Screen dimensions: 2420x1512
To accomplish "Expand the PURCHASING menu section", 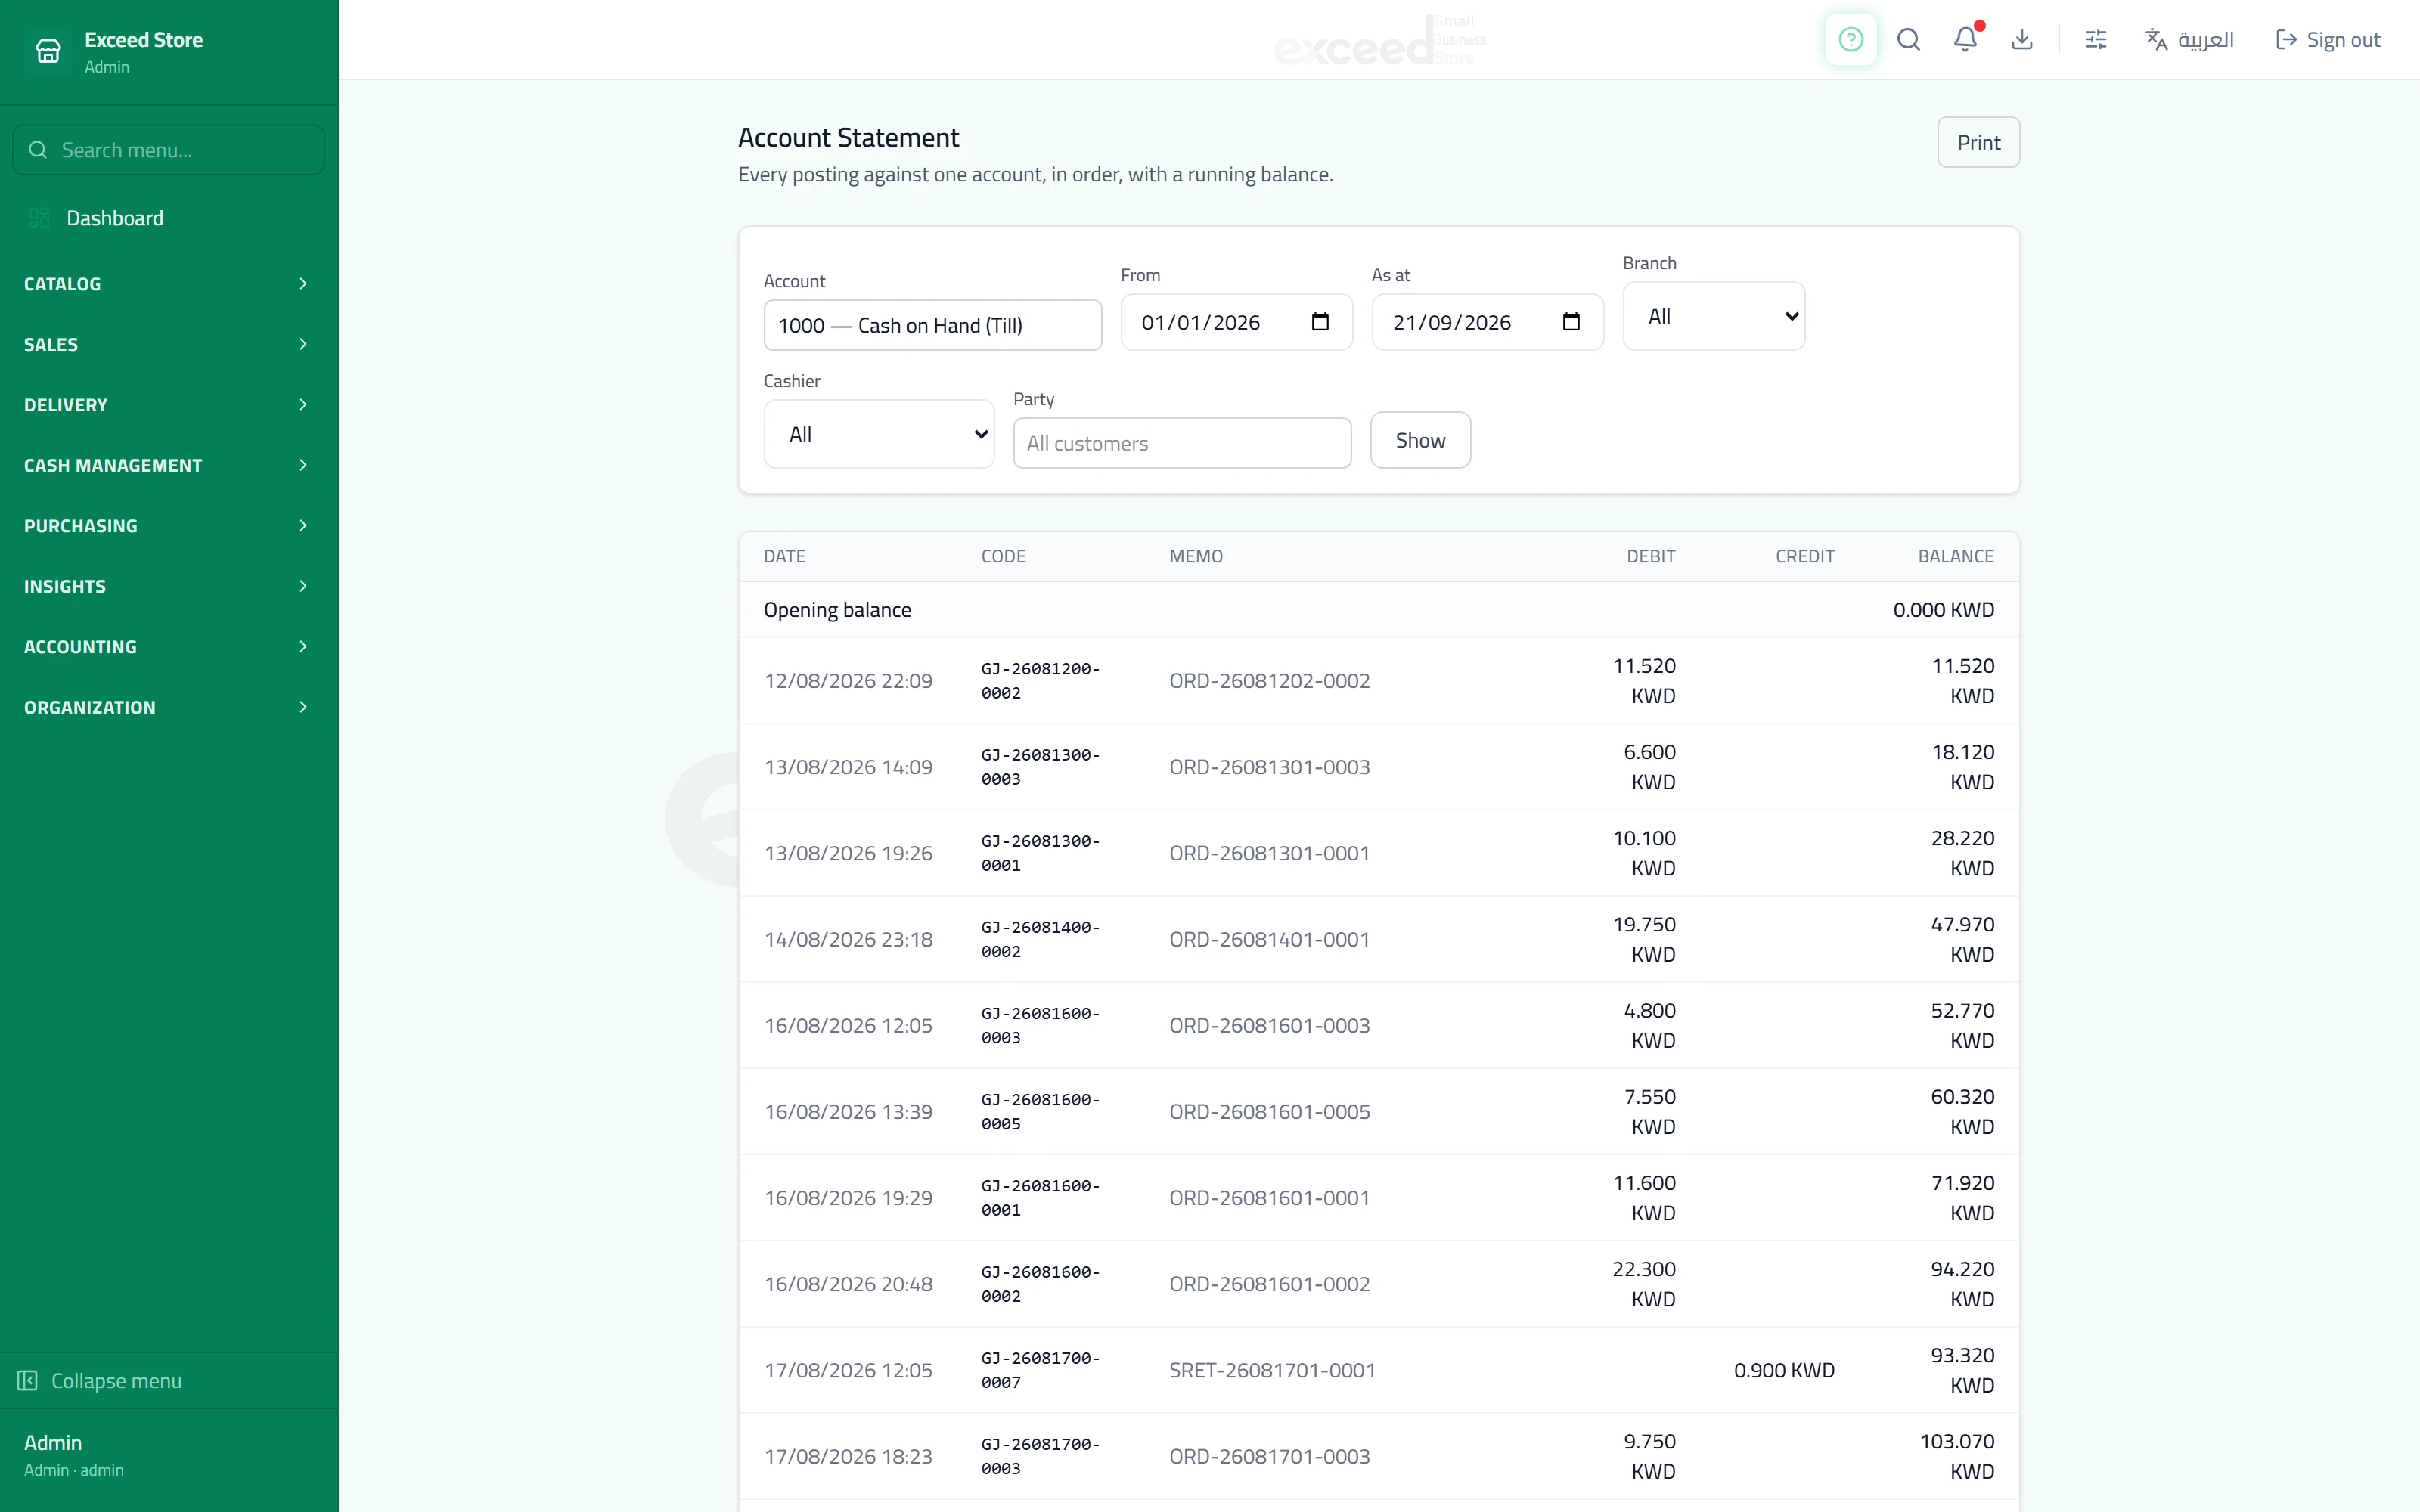I will coord(168,526).
